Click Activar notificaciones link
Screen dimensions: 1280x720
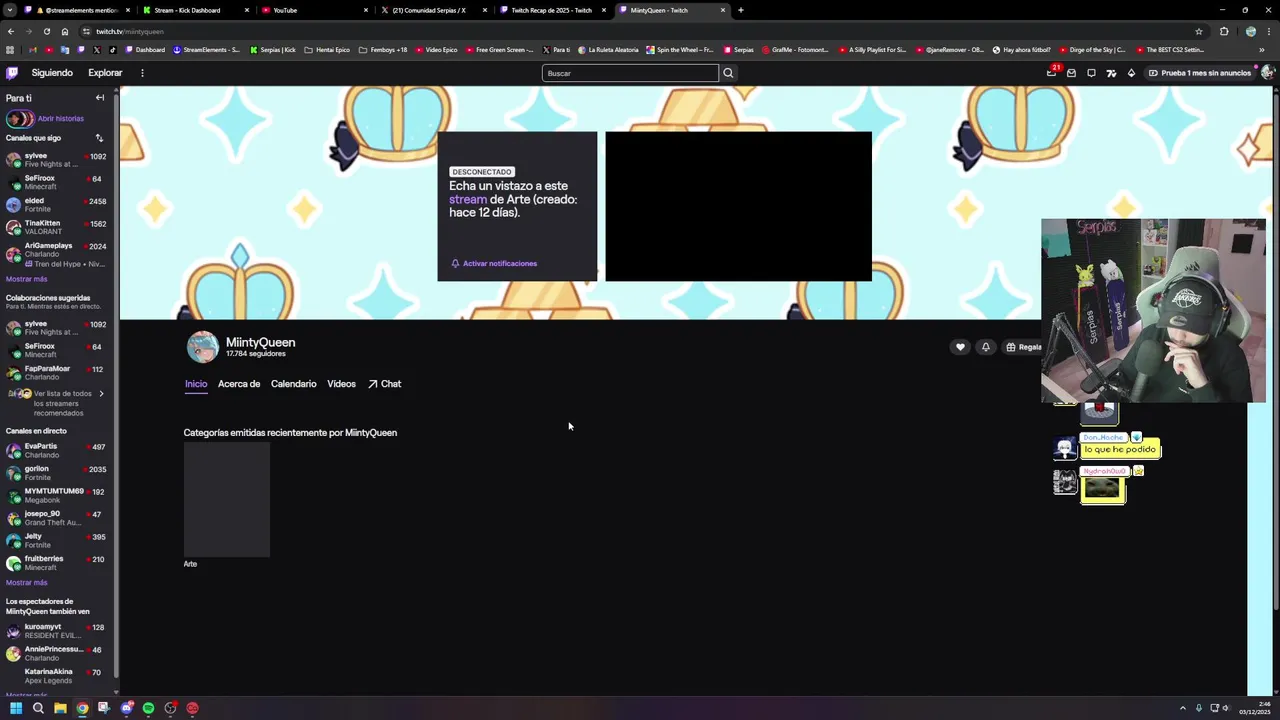[x=494, y=263]
